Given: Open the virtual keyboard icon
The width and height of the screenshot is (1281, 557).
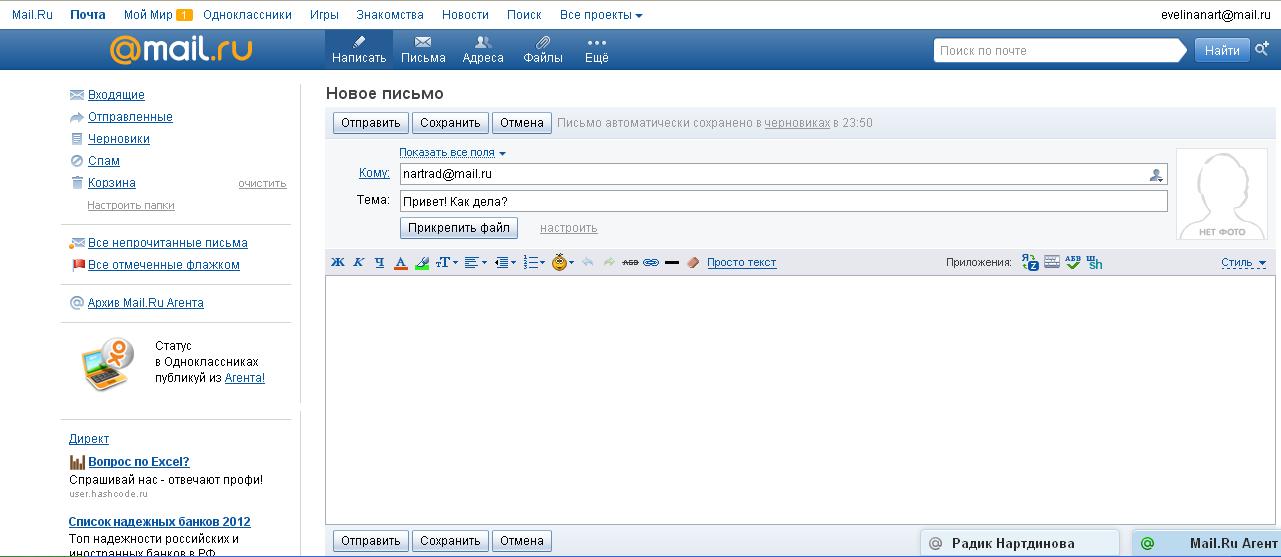Looking at the screenshot, I should click(x=1052, y=262).
